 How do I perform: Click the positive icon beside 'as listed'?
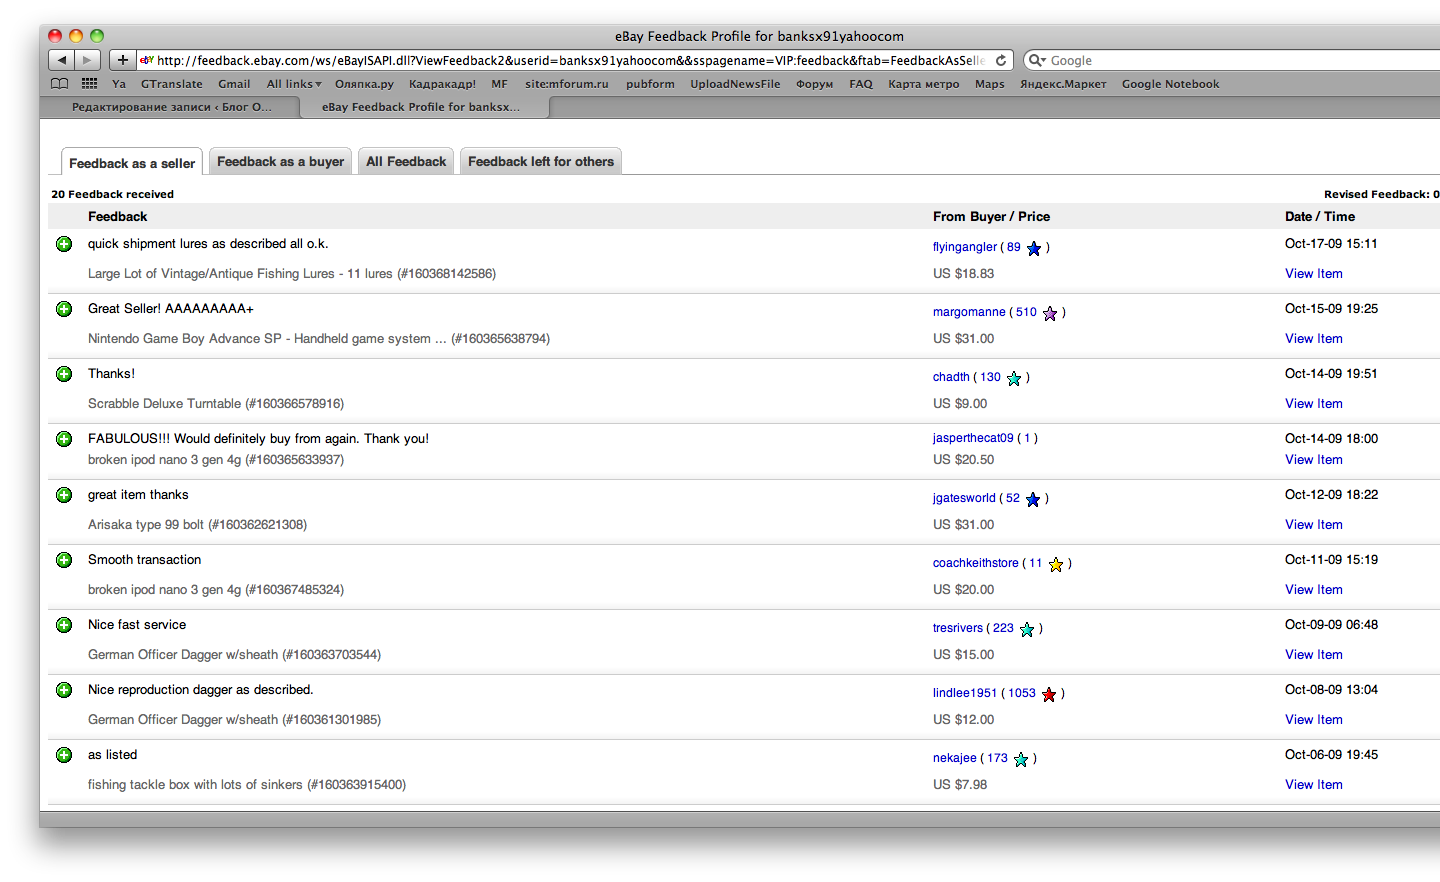point(64,755)
